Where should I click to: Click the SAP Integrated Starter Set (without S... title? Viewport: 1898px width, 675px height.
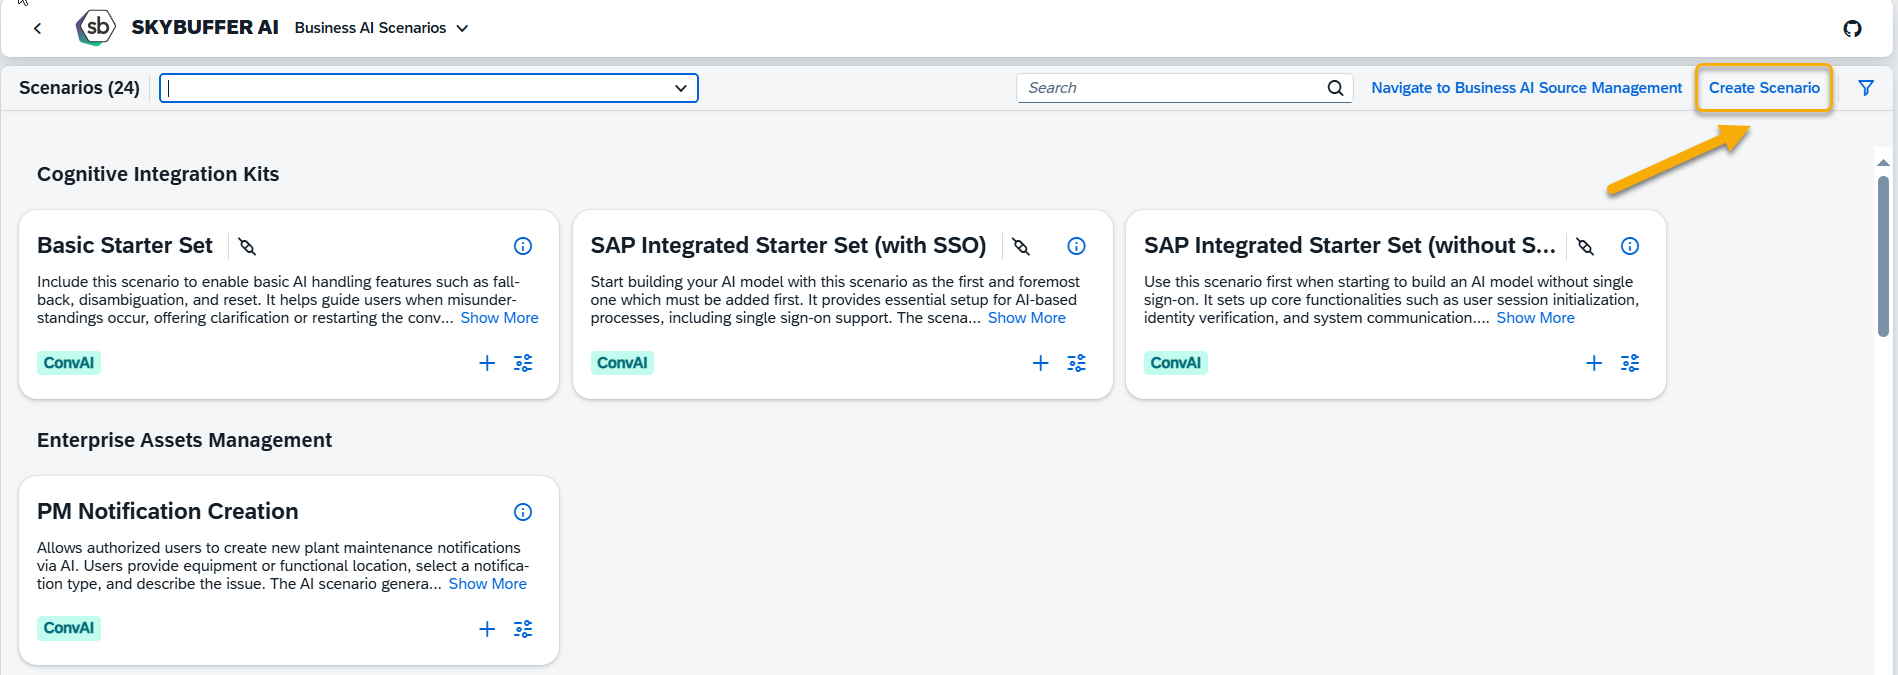1350,246
